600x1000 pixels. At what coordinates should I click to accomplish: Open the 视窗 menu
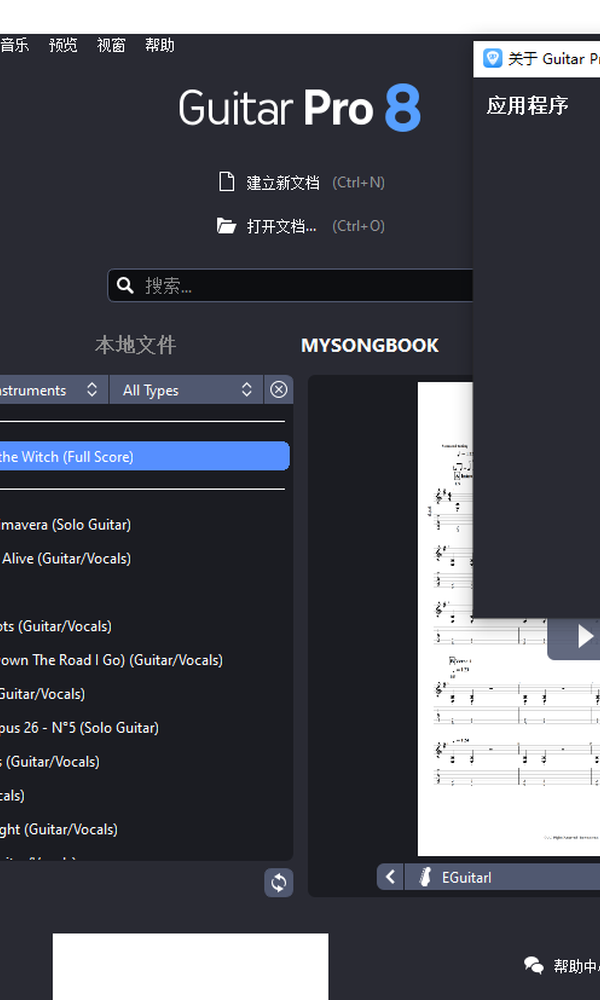point(111,45)
